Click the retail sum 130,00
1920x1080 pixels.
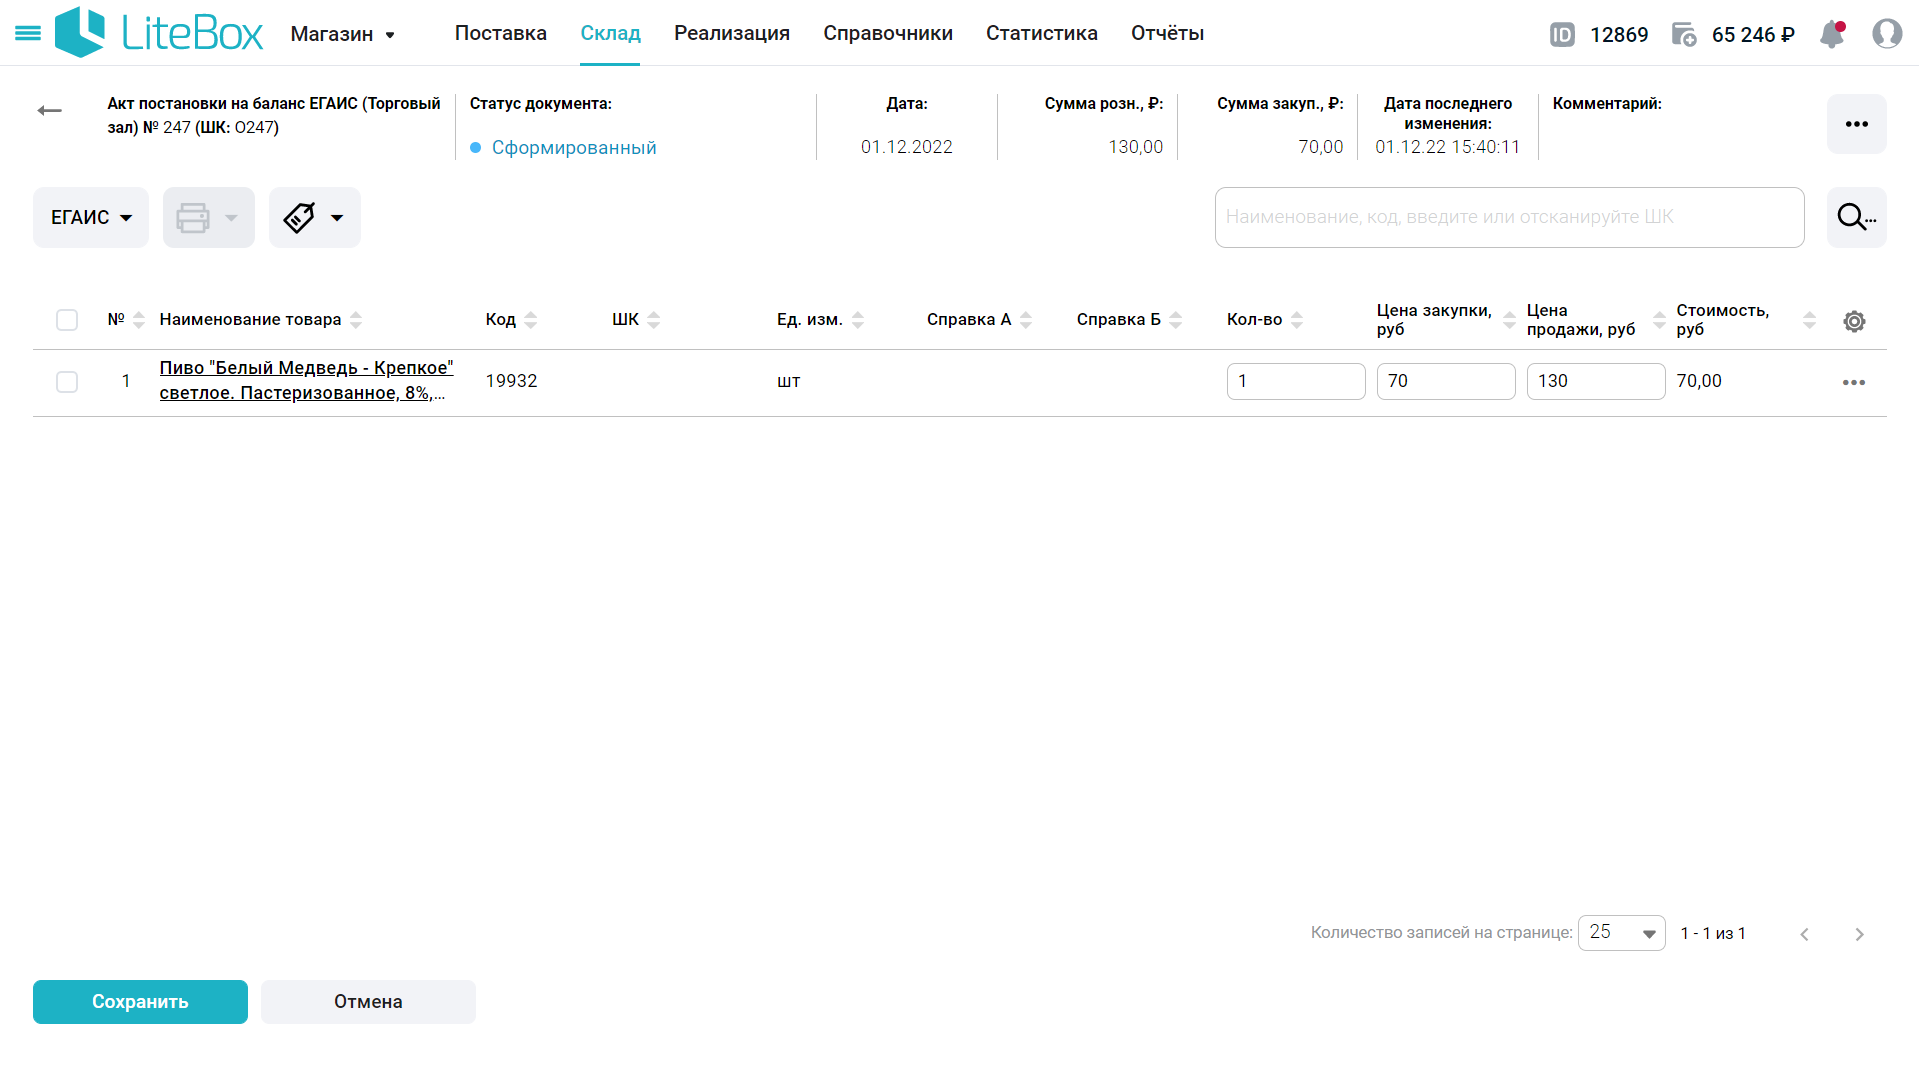[x=1135, y=147]
